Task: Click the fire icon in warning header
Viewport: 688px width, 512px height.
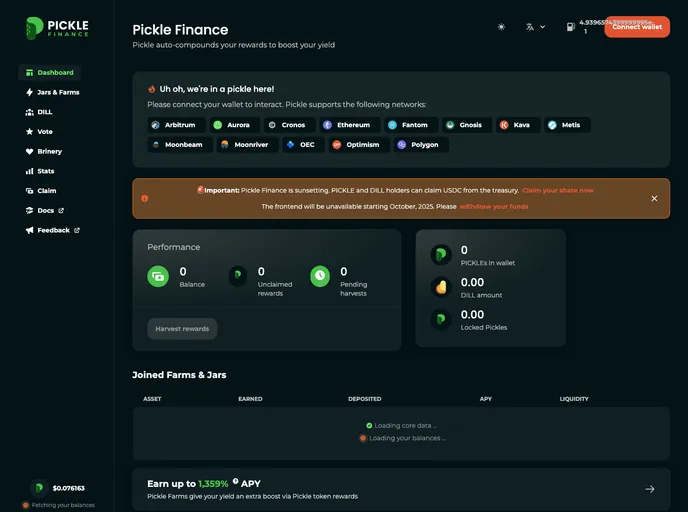Action: tap(152, 89)
